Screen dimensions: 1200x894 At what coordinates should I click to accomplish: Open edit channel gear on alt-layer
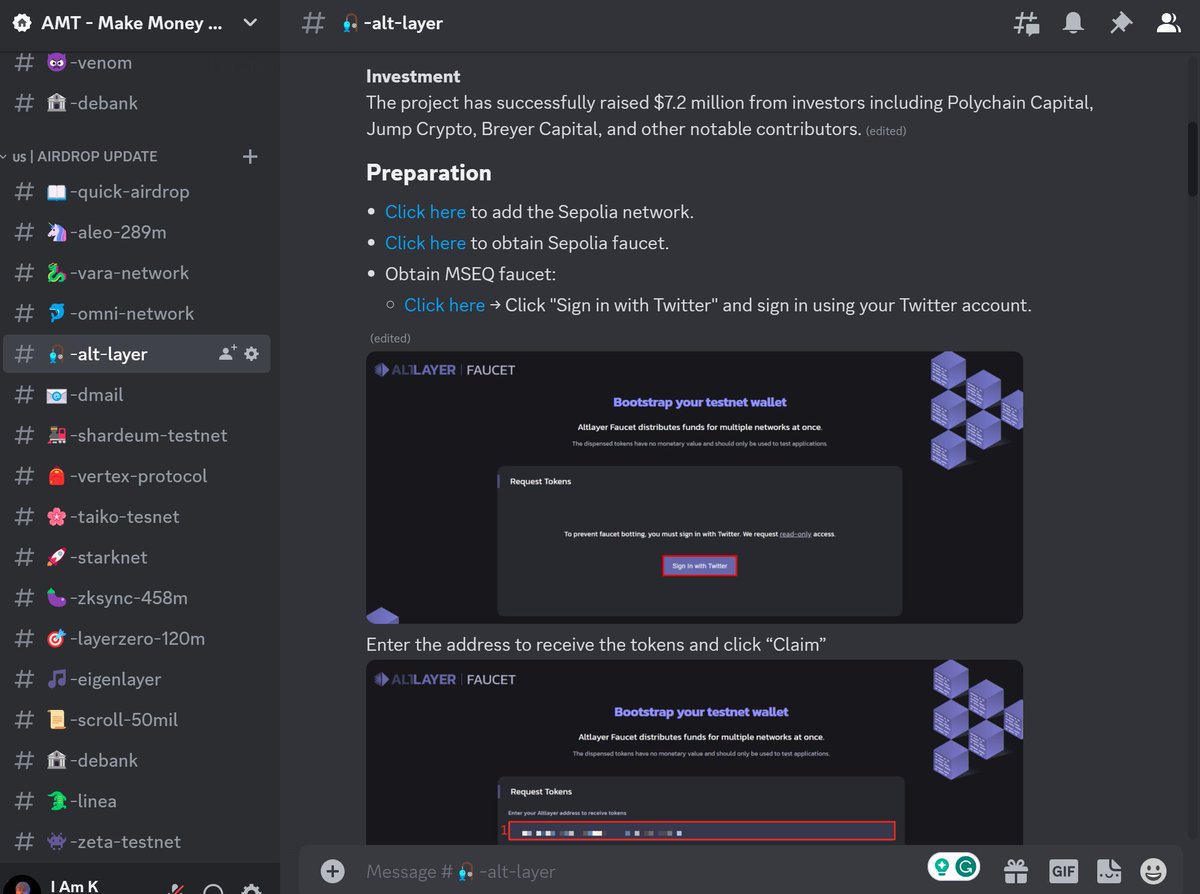(x=251, y=354)
